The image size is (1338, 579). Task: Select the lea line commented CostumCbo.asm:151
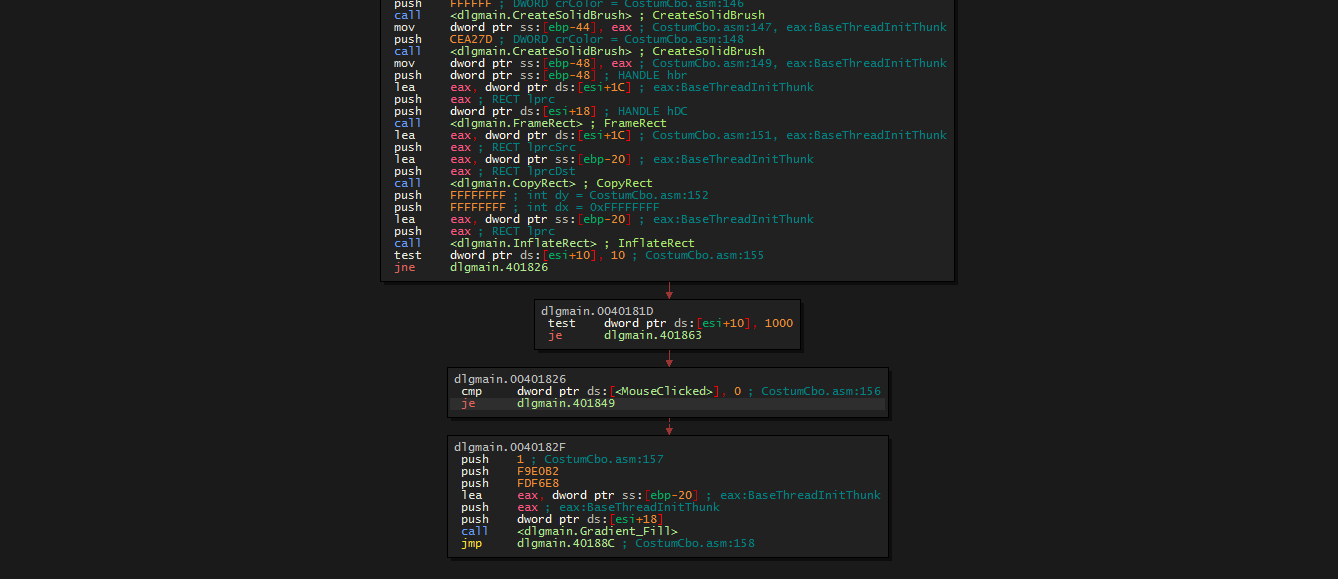[669, 135]
